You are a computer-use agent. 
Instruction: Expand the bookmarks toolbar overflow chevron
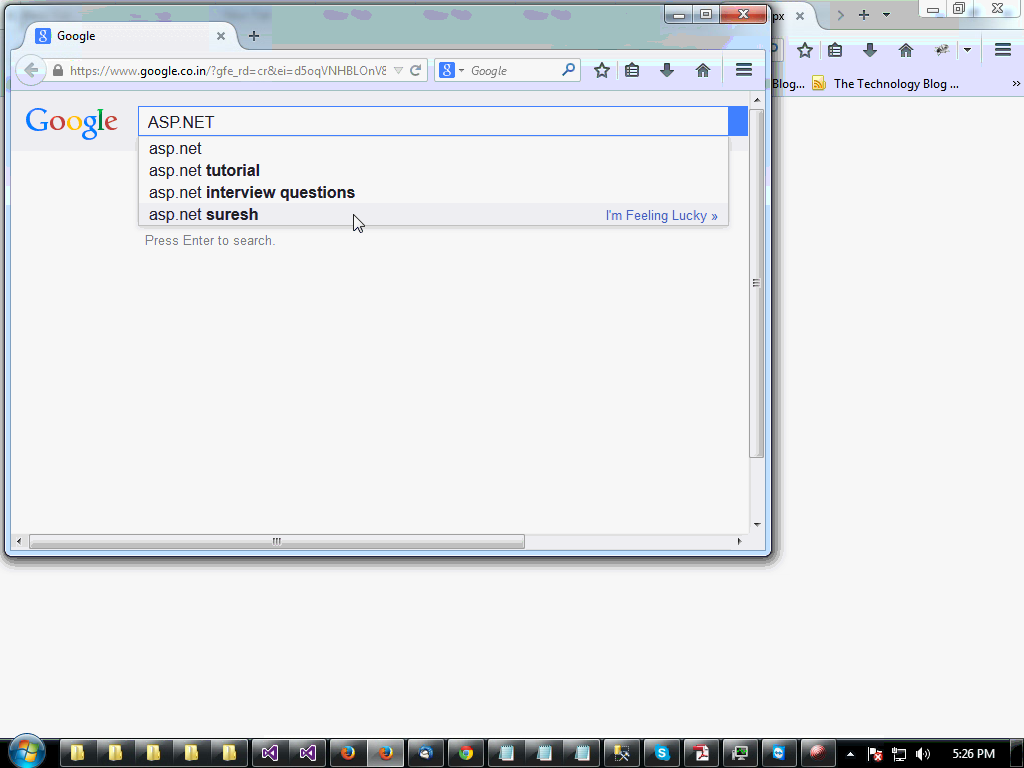pyautogui.click(x=1016, y=84)
